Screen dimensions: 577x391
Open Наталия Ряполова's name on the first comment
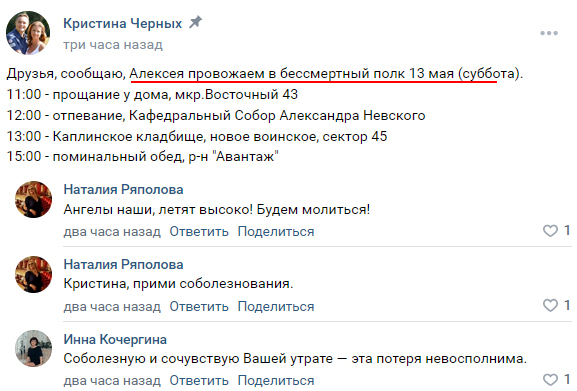[123, 189]
